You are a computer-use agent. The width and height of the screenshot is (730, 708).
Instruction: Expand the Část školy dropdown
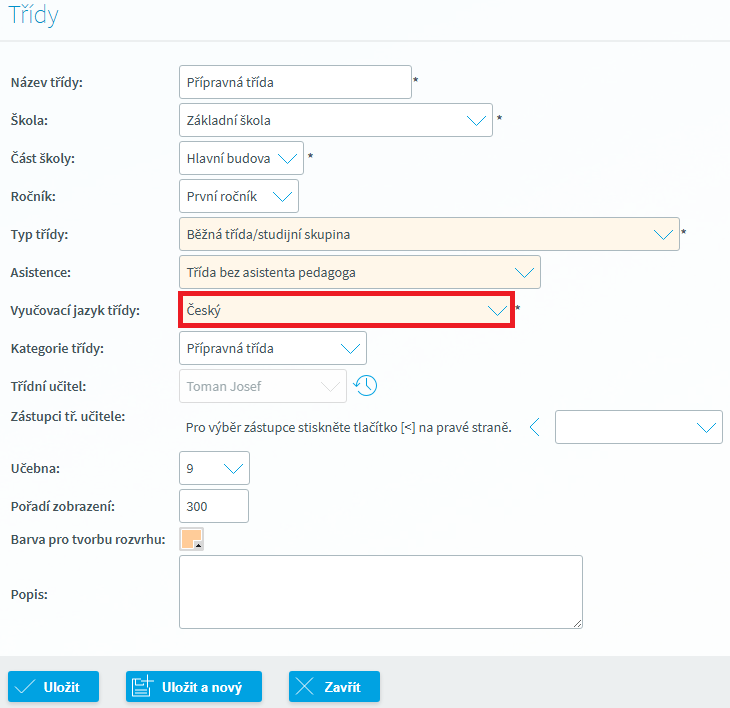241,158
